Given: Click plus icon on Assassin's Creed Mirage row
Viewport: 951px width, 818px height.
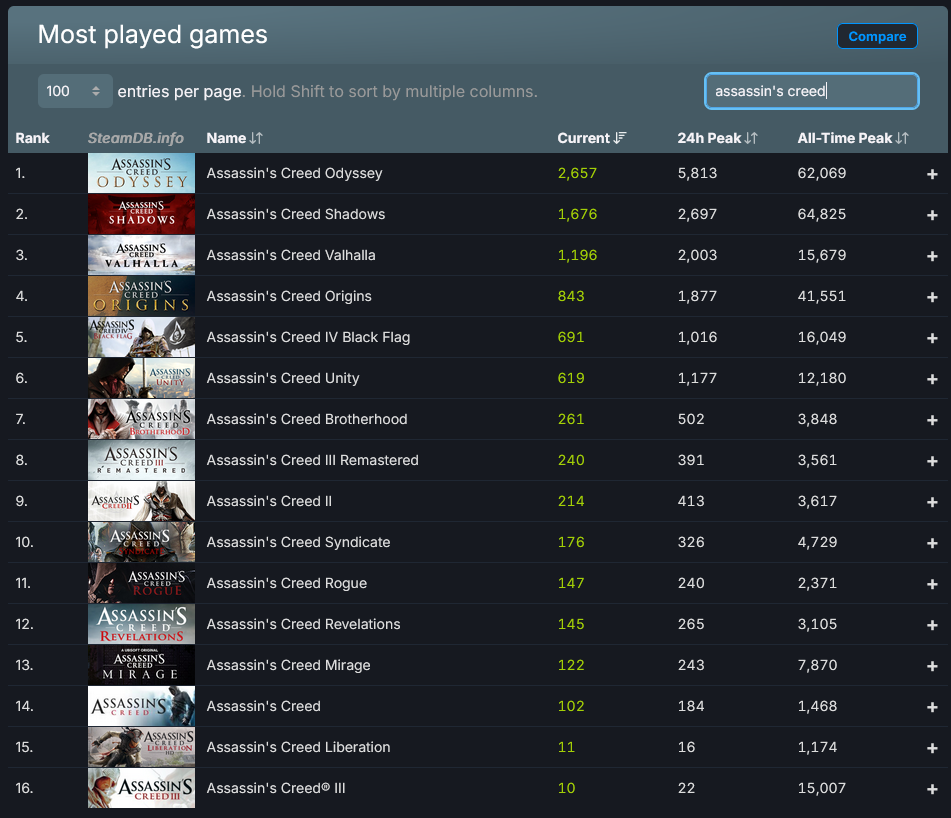Looking at the screenshot, I should (x=932, y=666).
